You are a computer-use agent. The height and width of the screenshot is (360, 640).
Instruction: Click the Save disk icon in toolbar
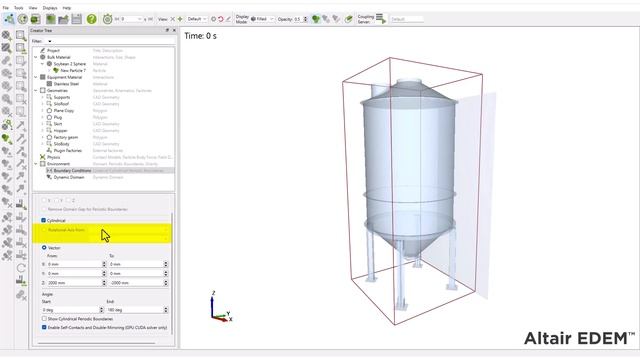tap(77, 19)
